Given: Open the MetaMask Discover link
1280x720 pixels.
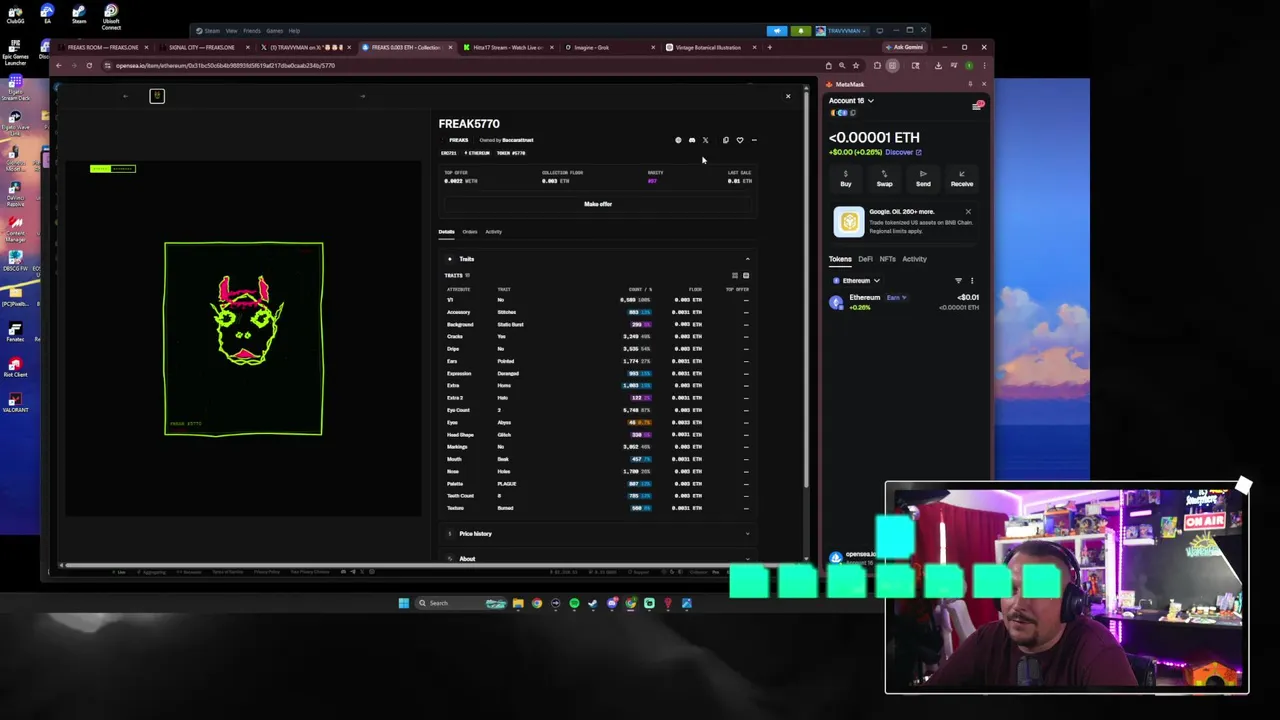Looking at the screenshot, I should click(903, 152).
